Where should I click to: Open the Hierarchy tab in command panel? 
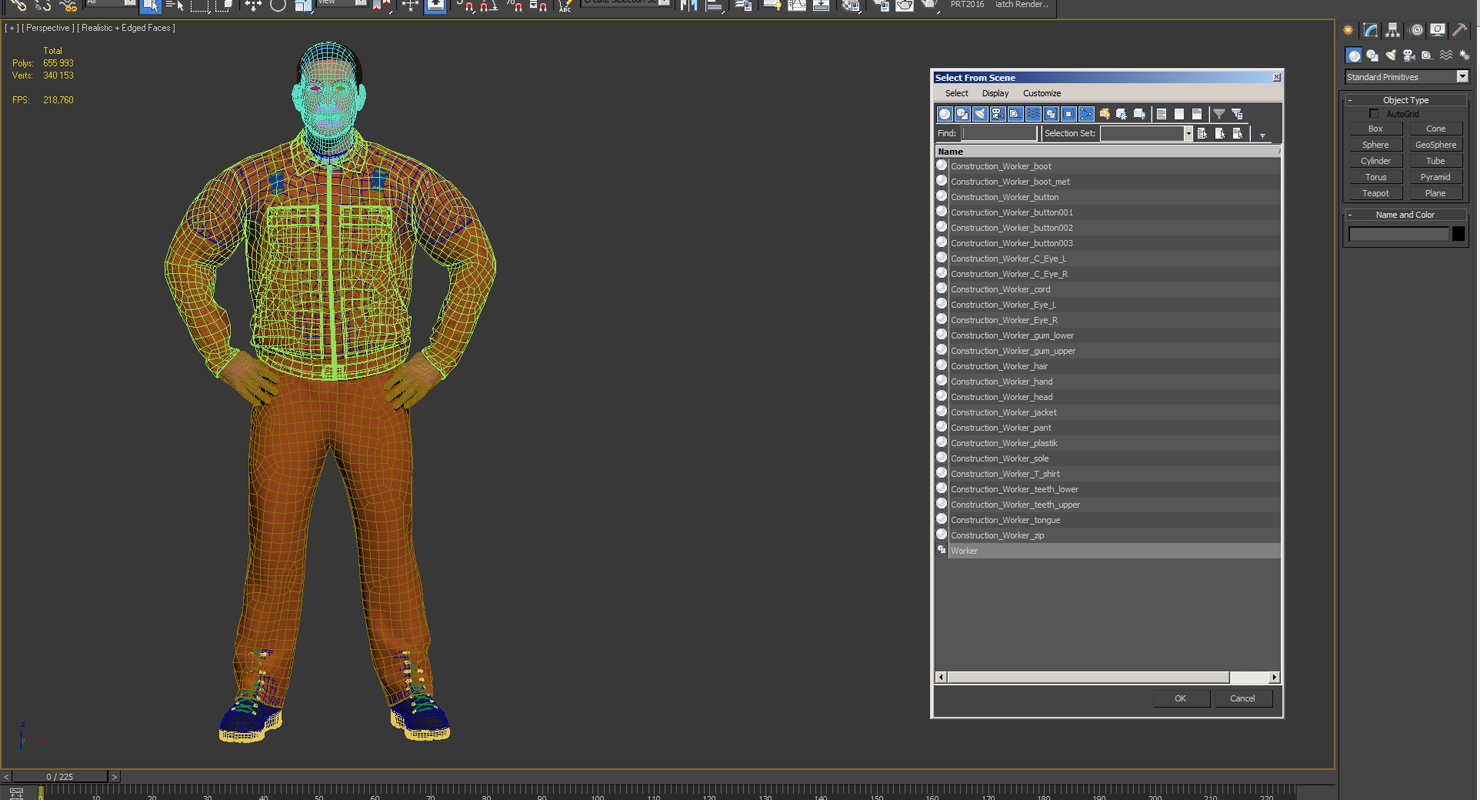tap(1392, 30)
